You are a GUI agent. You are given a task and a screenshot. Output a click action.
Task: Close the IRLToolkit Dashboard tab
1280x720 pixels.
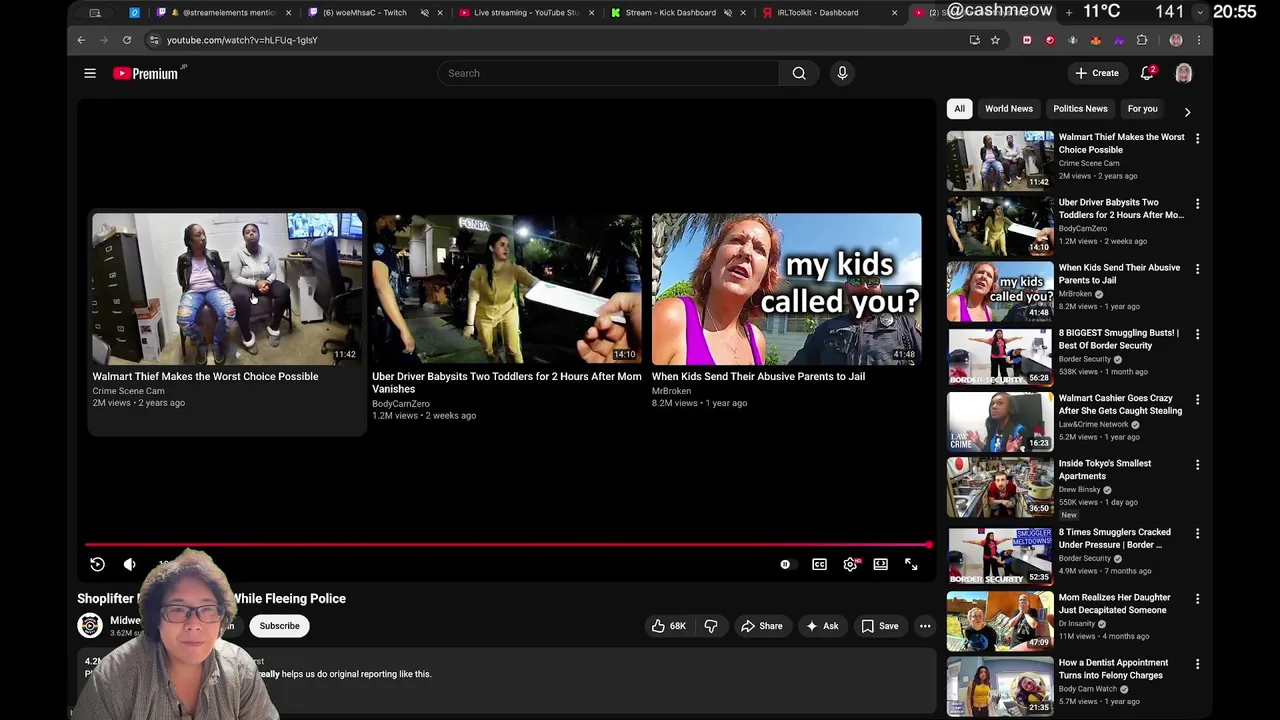point(894,13)
